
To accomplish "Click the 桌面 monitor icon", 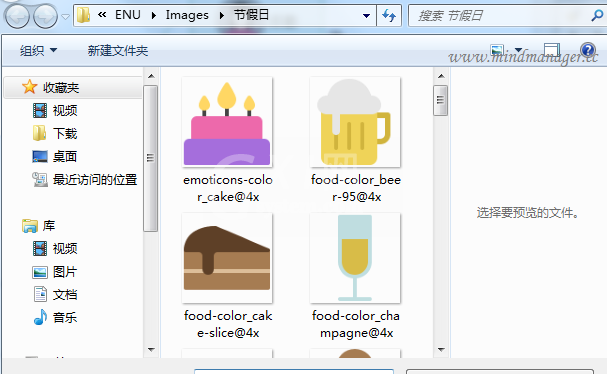I will (x=39, y=156).
